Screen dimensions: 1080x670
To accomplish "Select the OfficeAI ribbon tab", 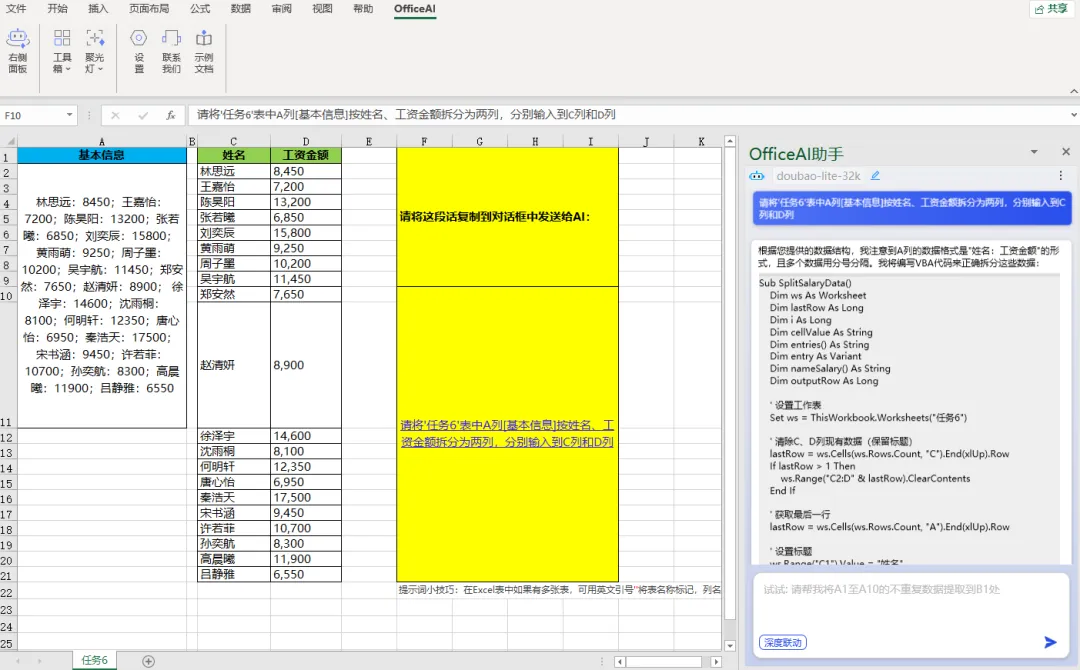I will click(415, 8).
